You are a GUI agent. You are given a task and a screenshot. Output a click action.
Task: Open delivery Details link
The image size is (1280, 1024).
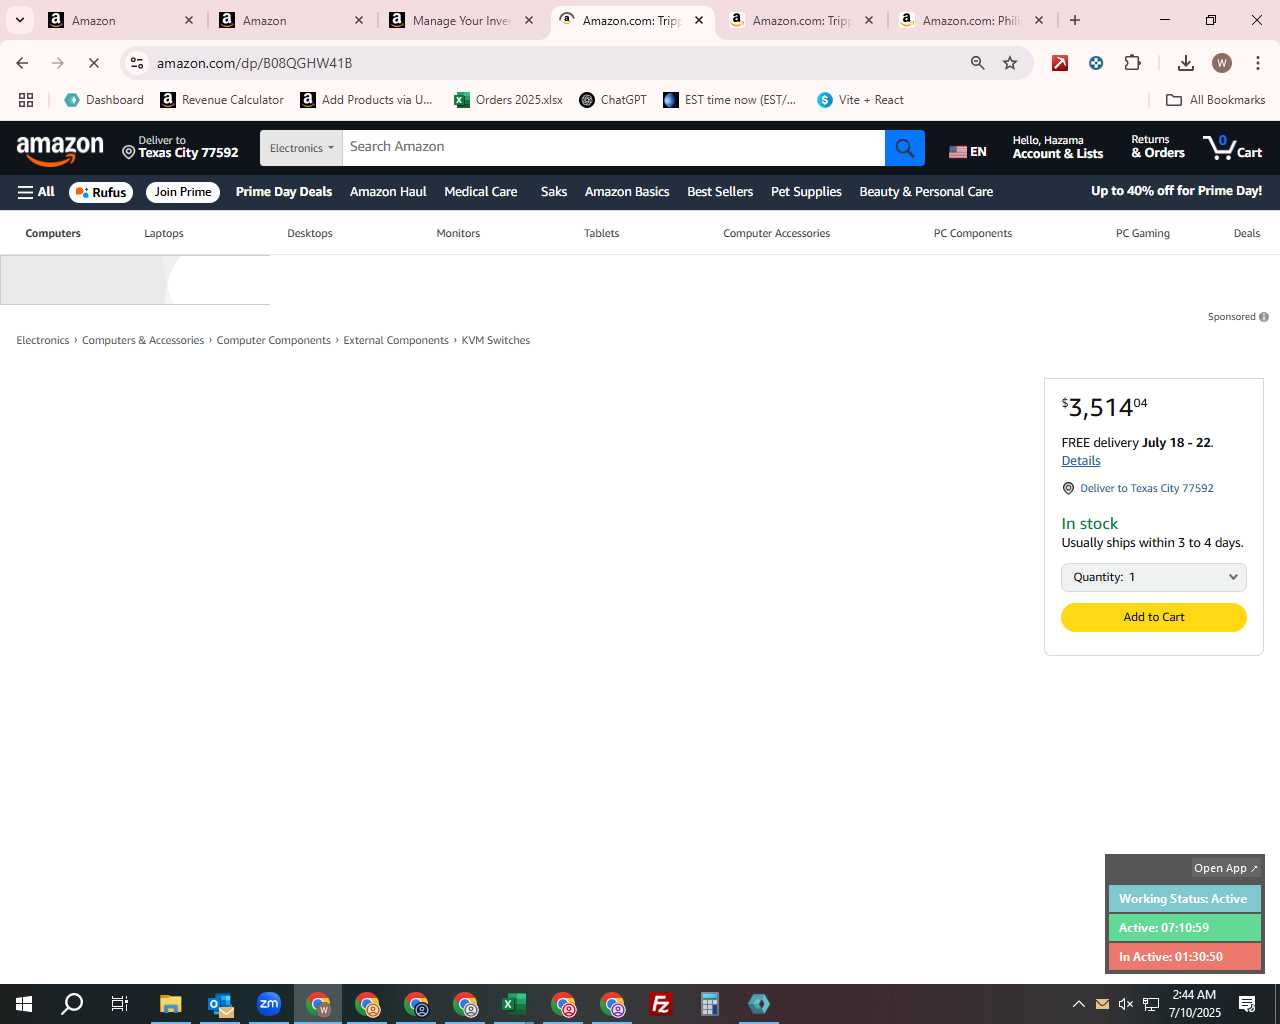click(x=1081, y=461)
